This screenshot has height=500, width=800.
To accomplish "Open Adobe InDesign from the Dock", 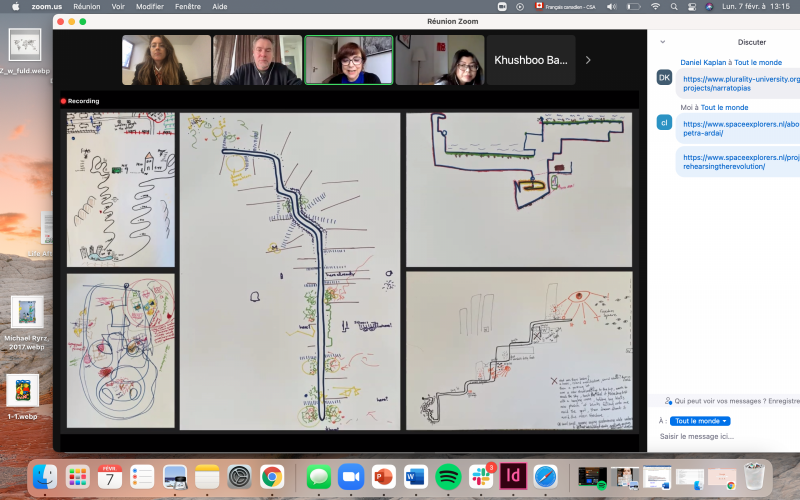I will point(513,477).
